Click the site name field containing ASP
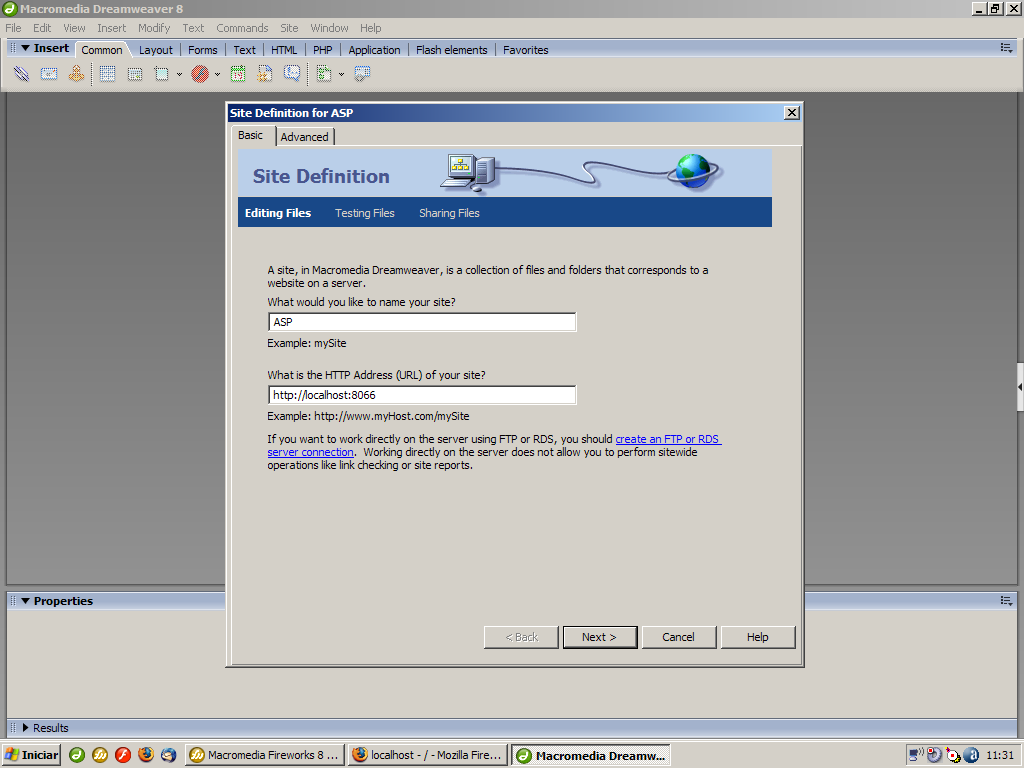 [x=422, y=322]
